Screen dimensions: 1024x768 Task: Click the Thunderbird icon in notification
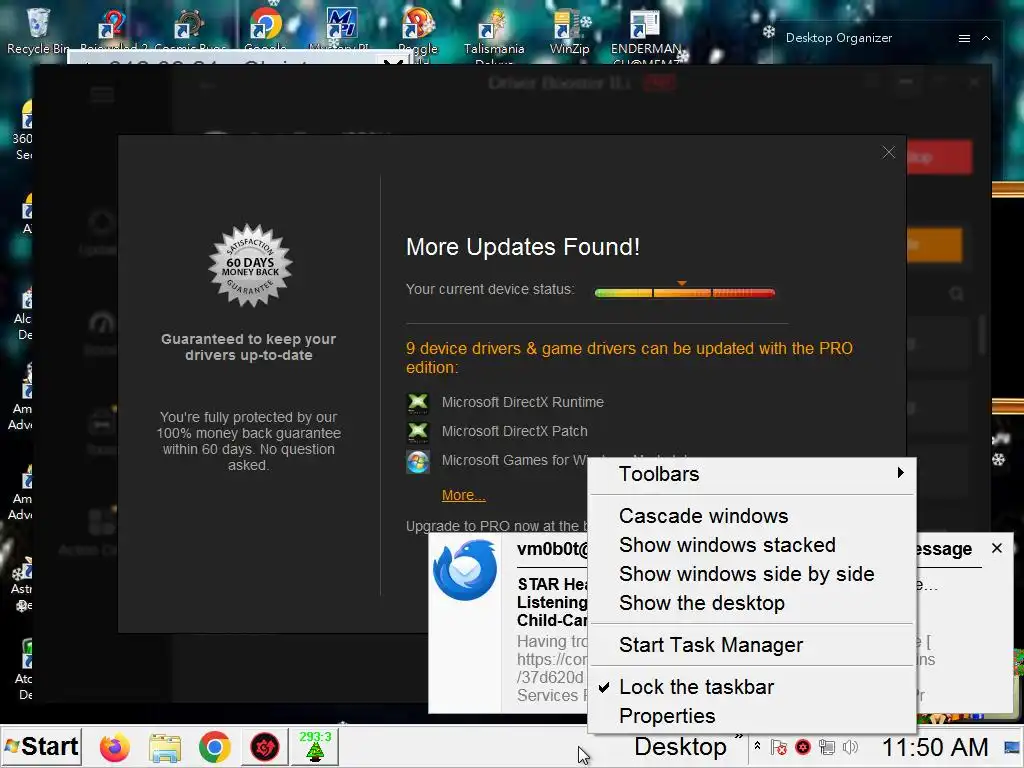coord(465,569)
